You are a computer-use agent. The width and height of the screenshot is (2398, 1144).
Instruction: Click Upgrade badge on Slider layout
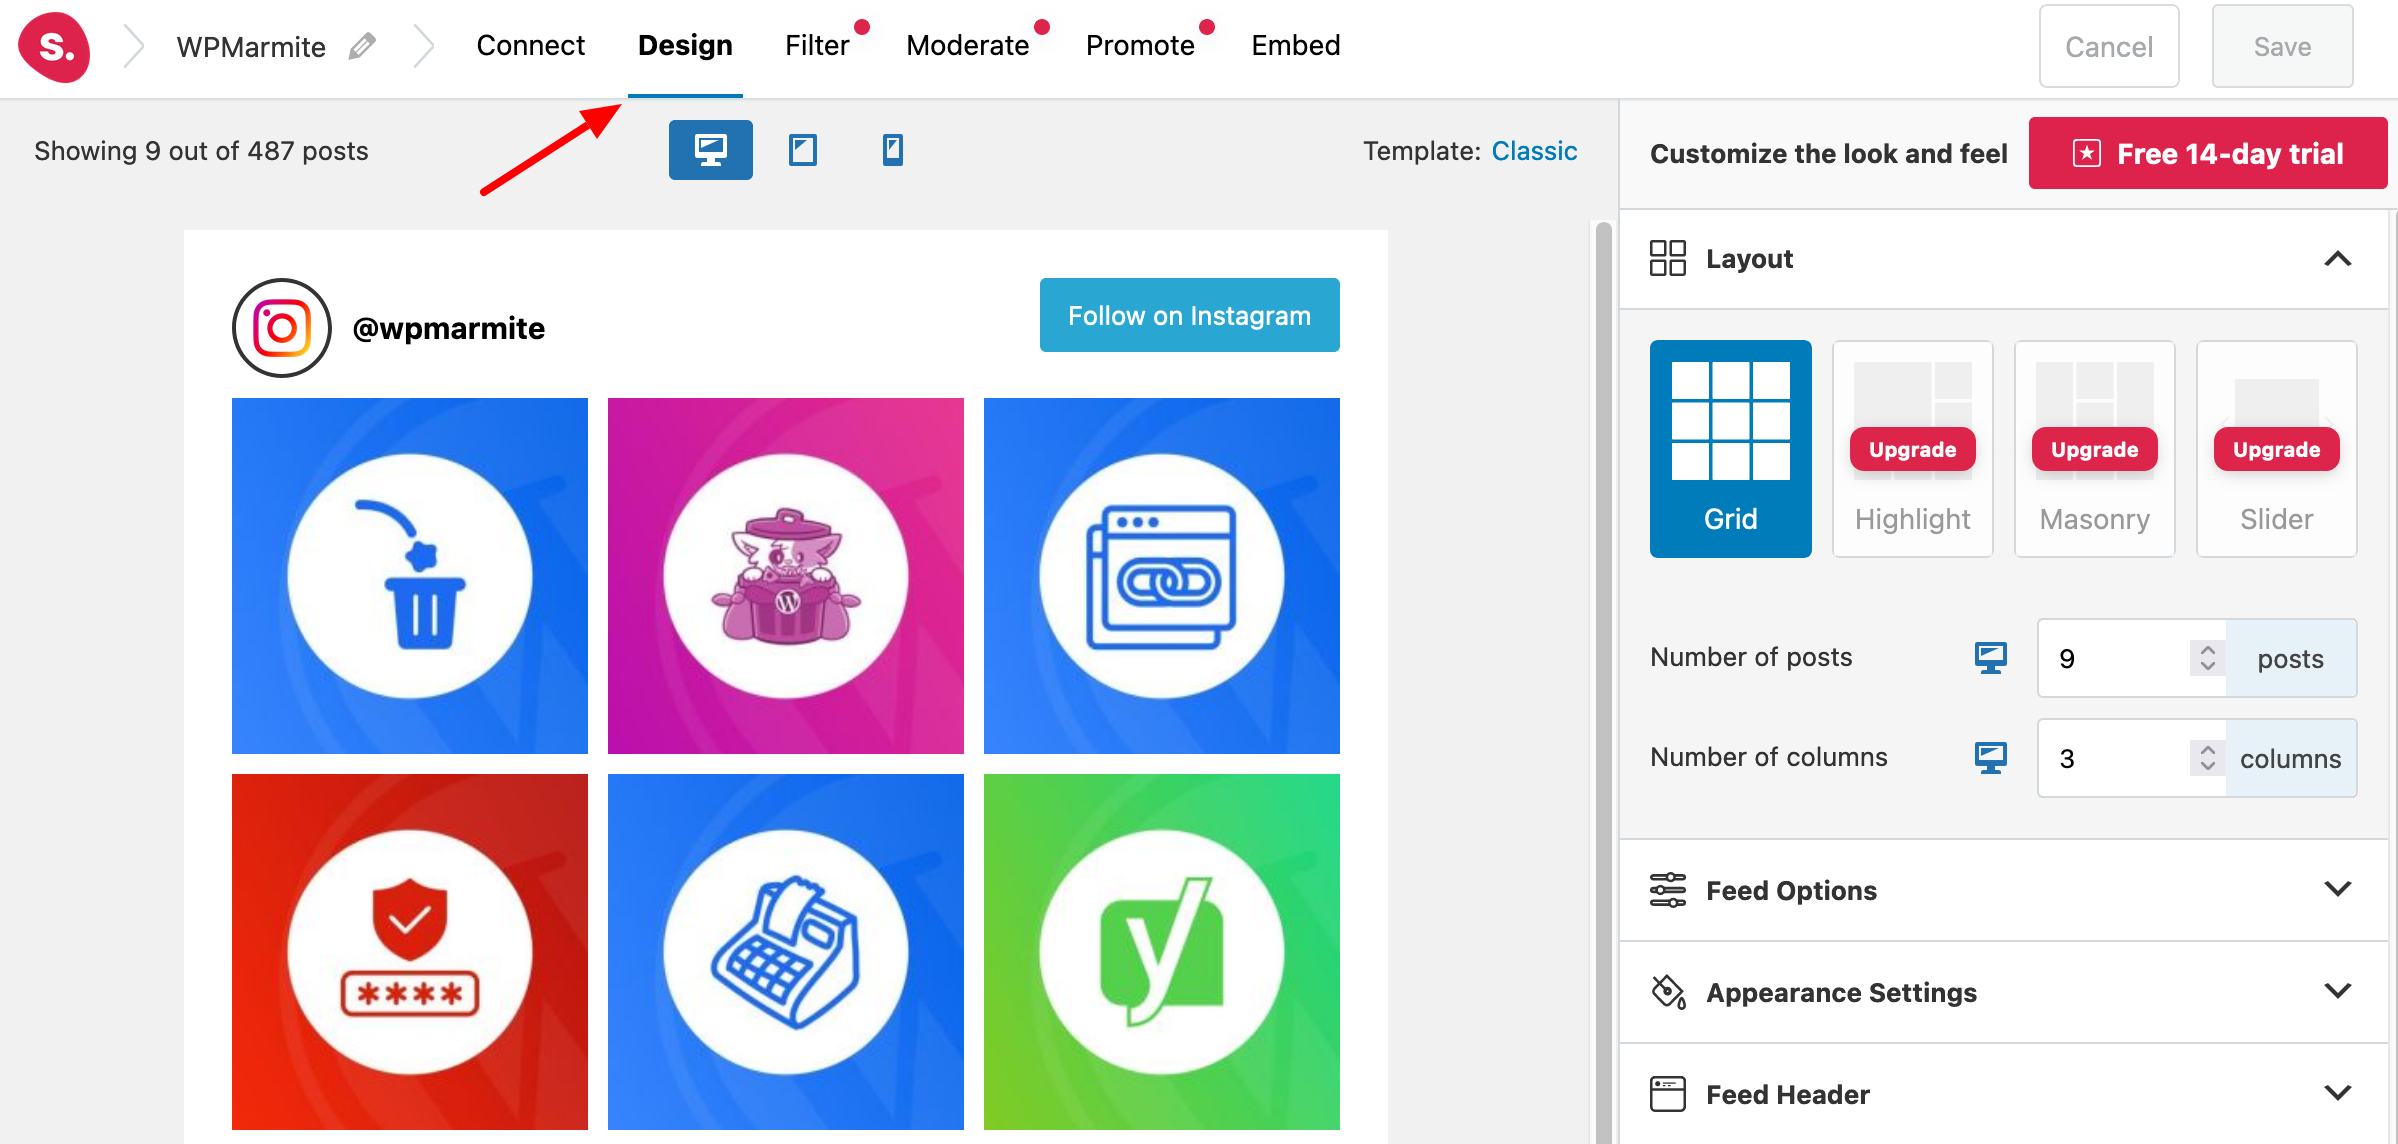(x=2276, y=449)
